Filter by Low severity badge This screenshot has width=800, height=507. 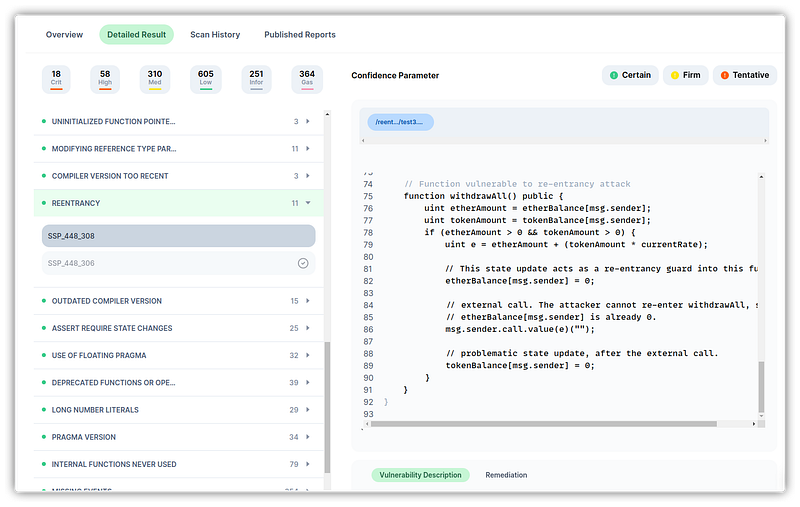205,79
